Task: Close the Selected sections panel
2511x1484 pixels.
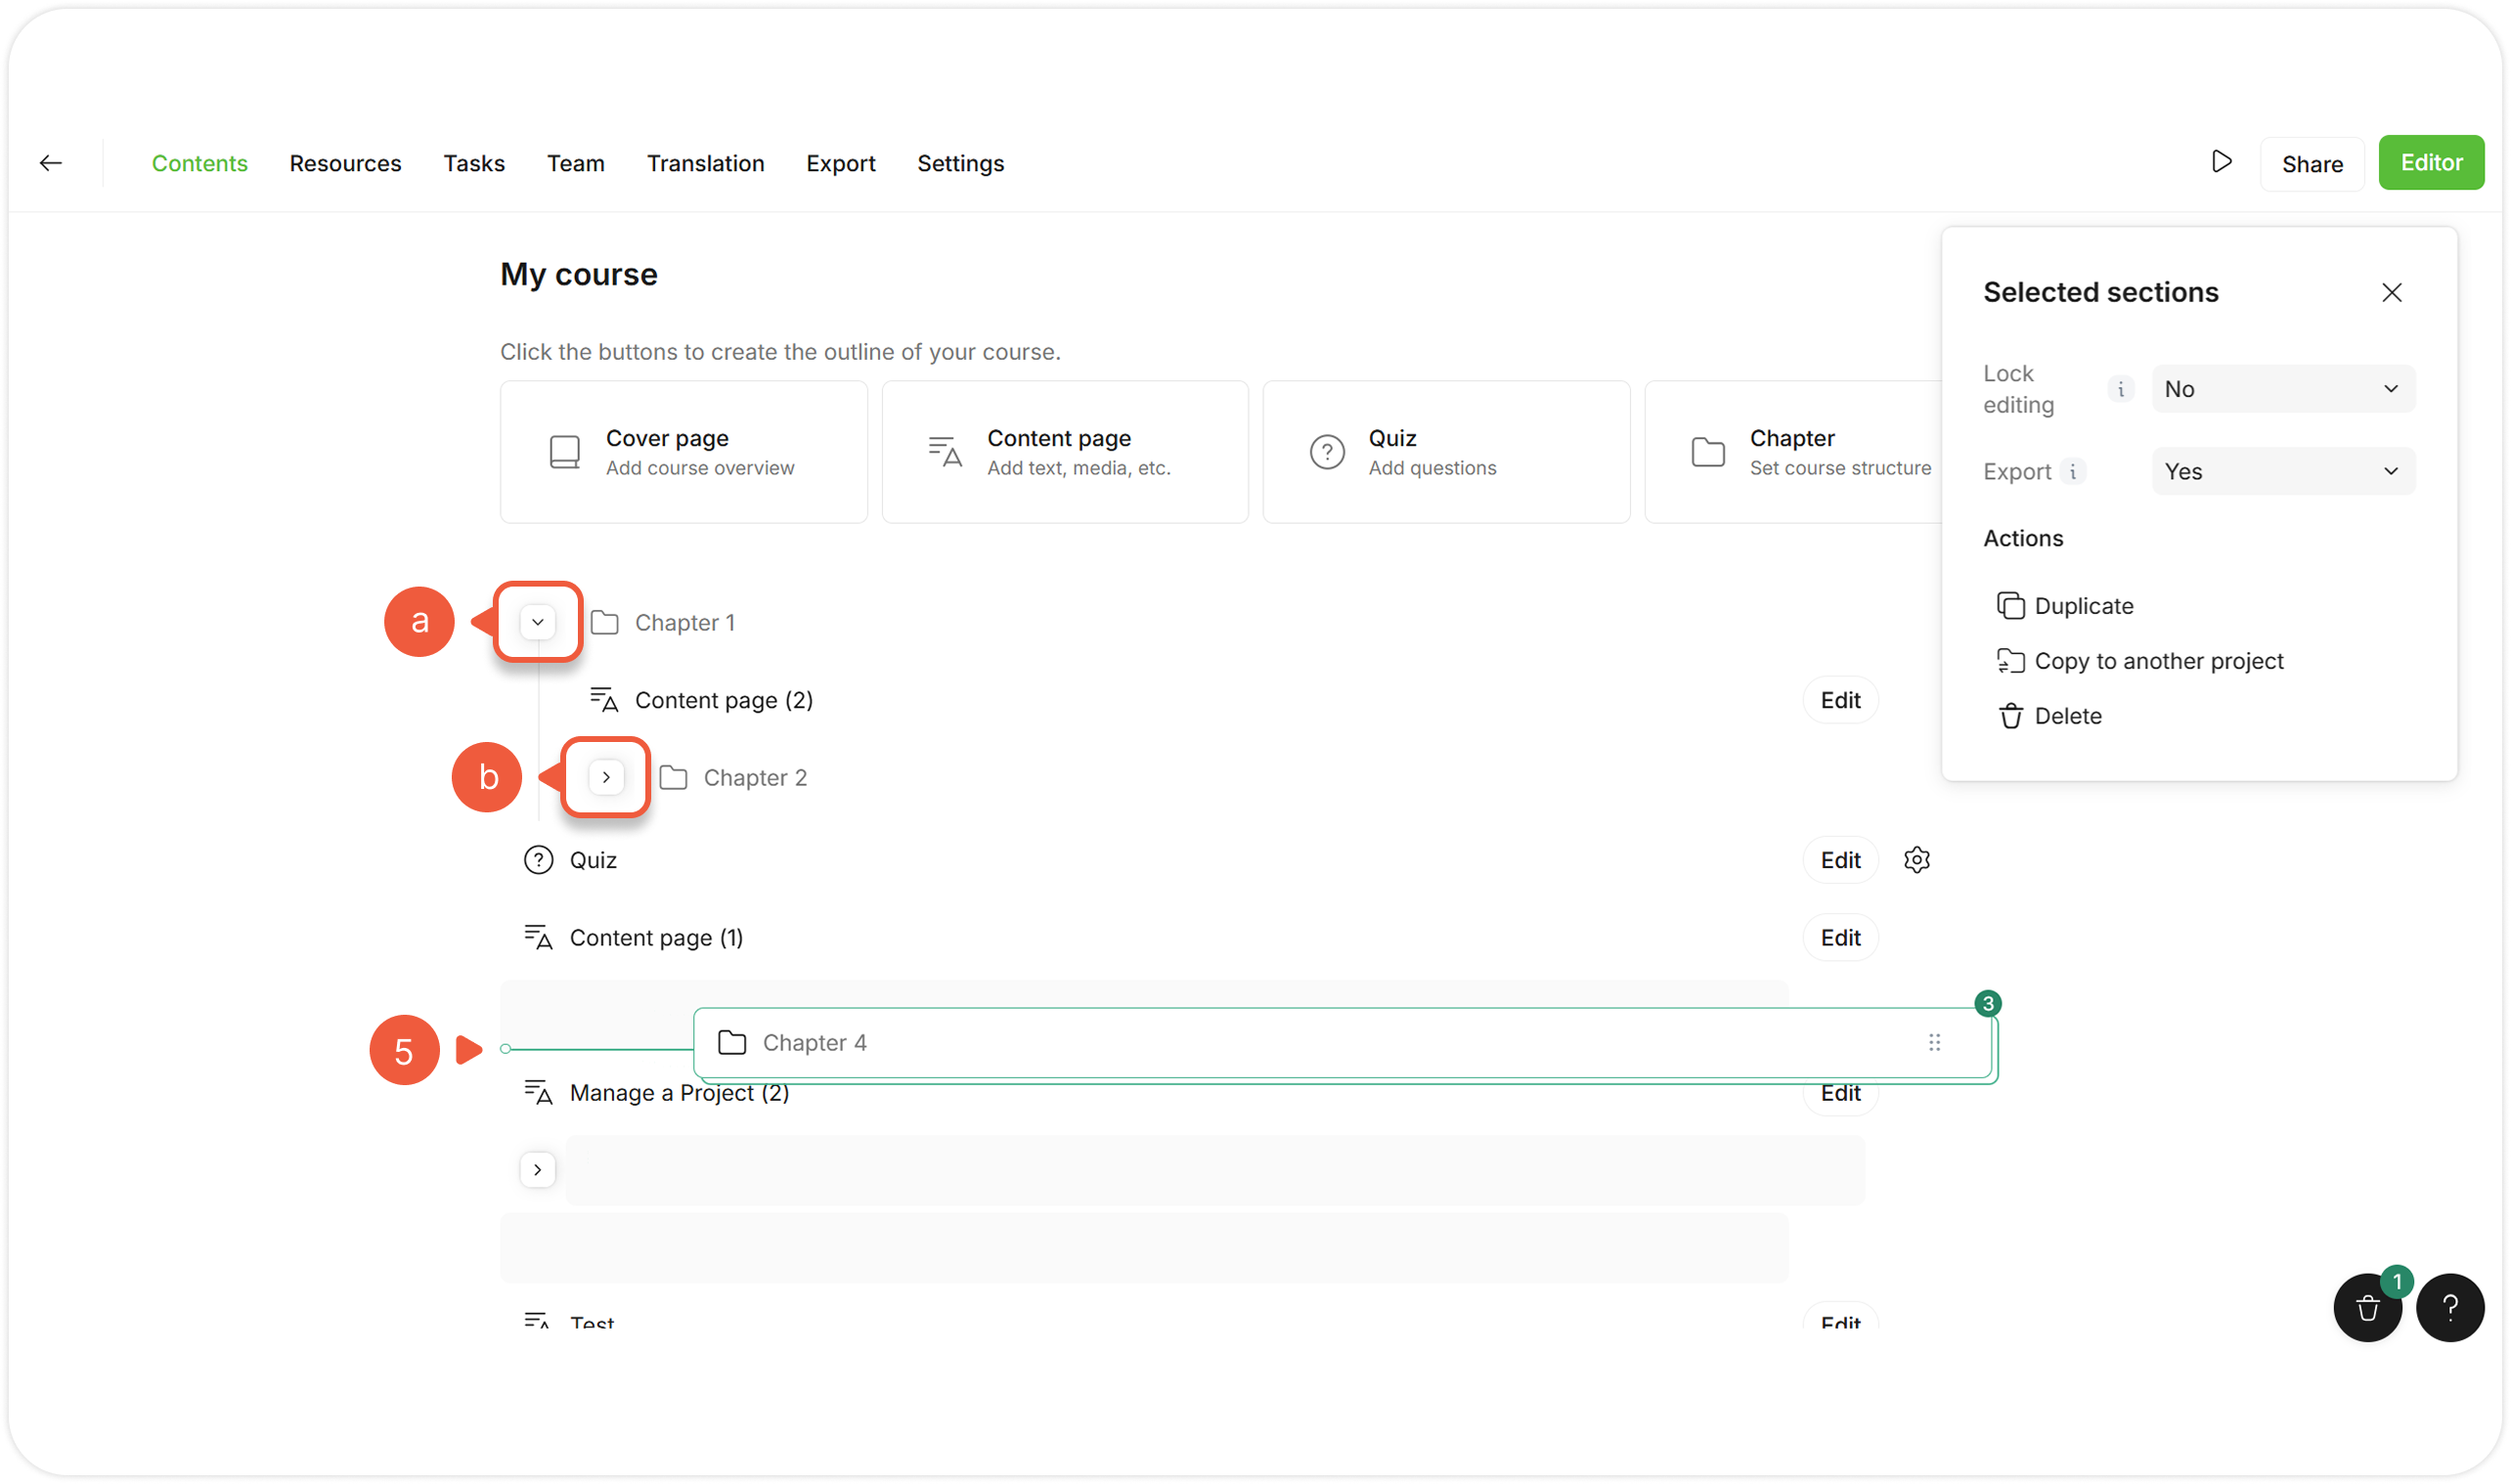Action: 2391,292
